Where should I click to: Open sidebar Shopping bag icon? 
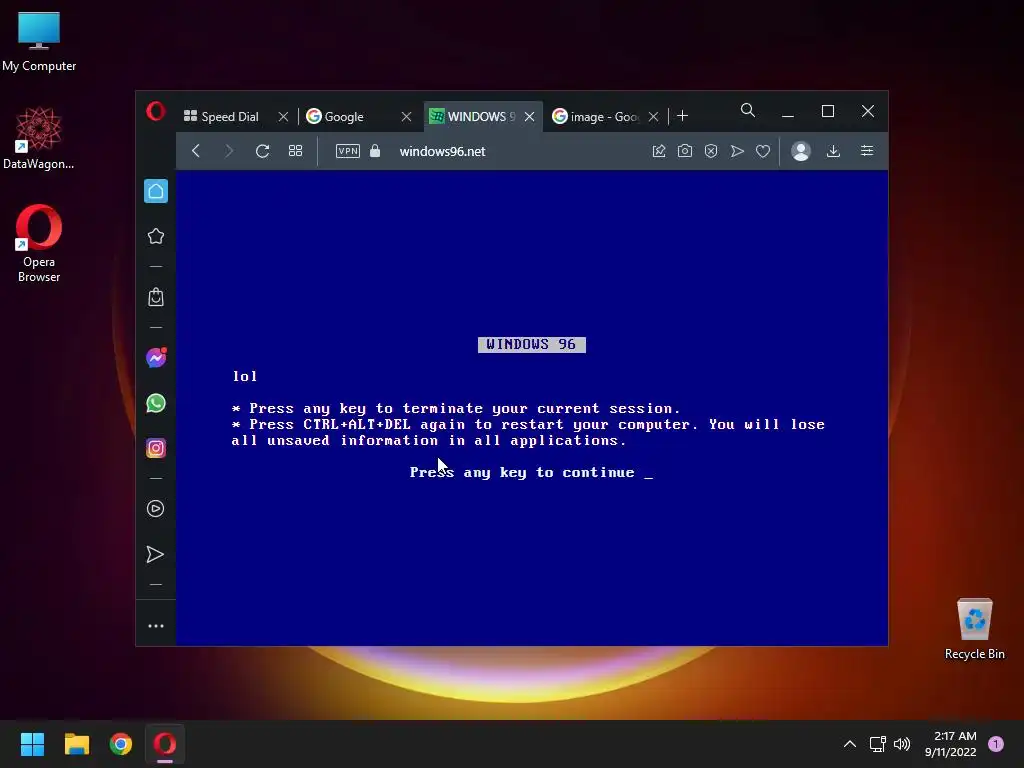pos(155,297)
